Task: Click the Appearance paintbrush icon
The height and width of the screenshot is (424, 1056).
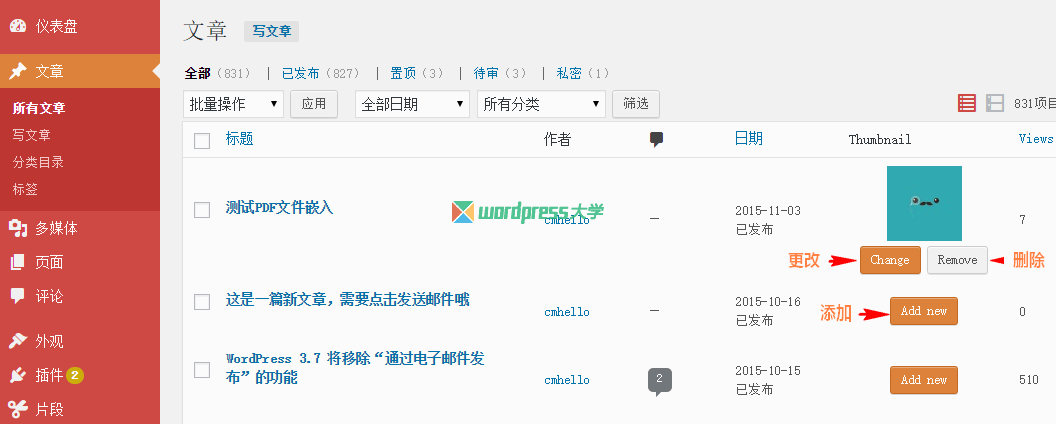Action: click(x=18, y=341)
